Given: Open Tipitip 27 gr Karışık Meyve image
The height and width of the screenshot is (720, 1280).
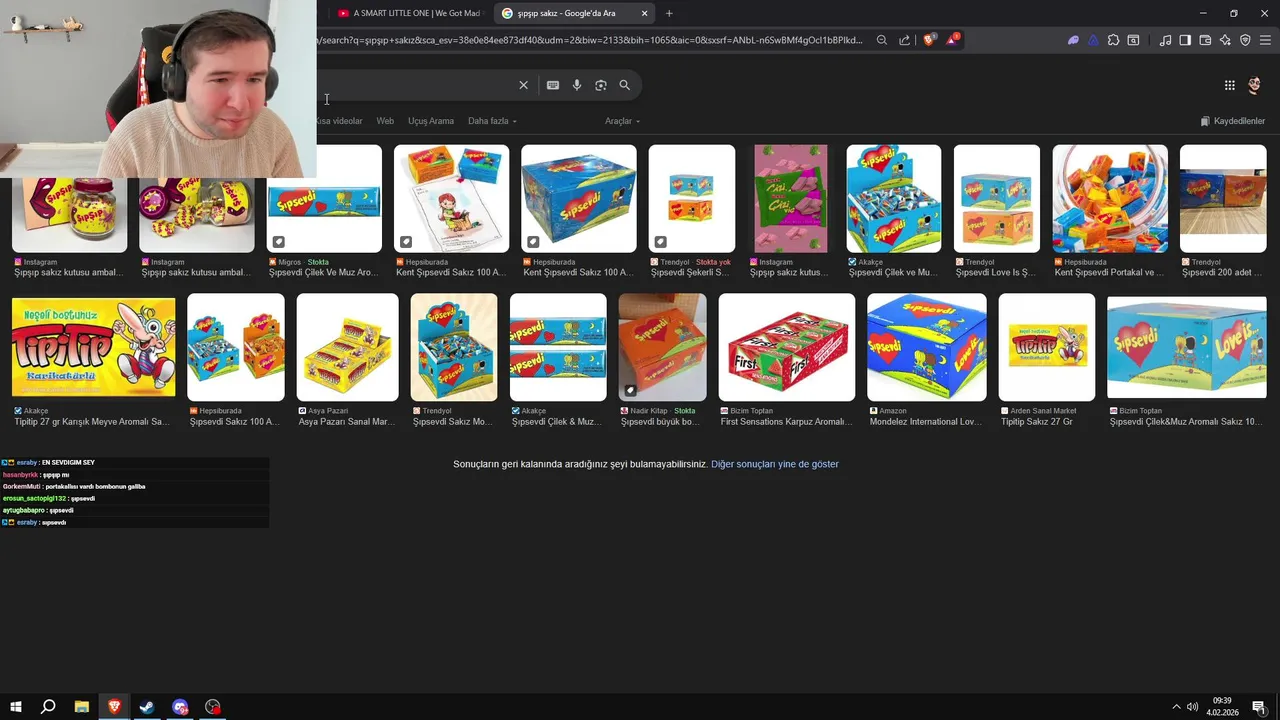Looking at the screenshot, I should [93, 347].
